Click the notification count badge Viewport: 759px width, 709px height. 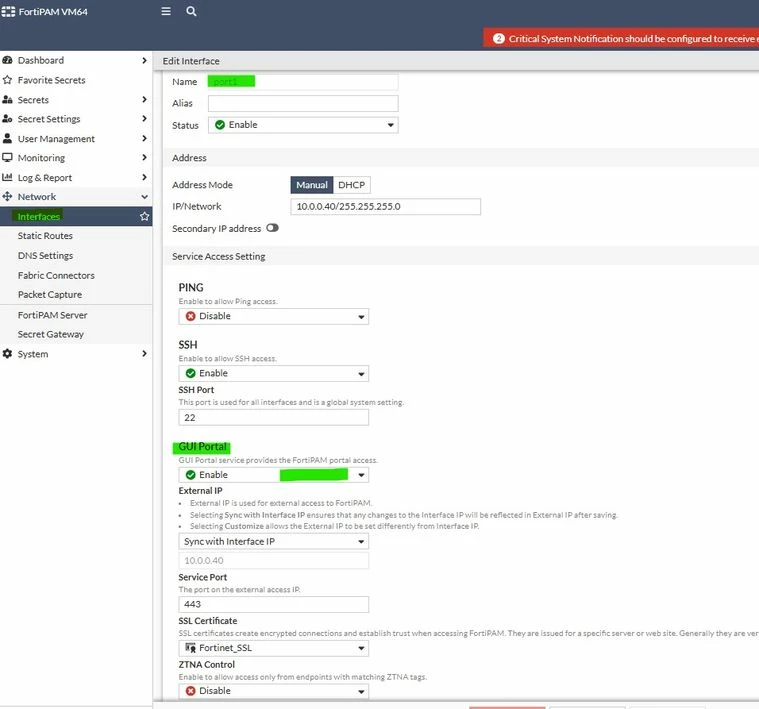pyautogui.click(x=499, y=39)
